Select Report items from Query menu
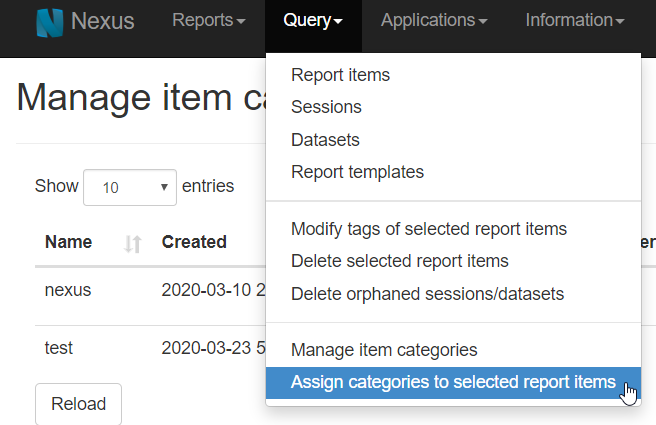The image size is (656, 425). pyautogui.click(x=453, y=75)
